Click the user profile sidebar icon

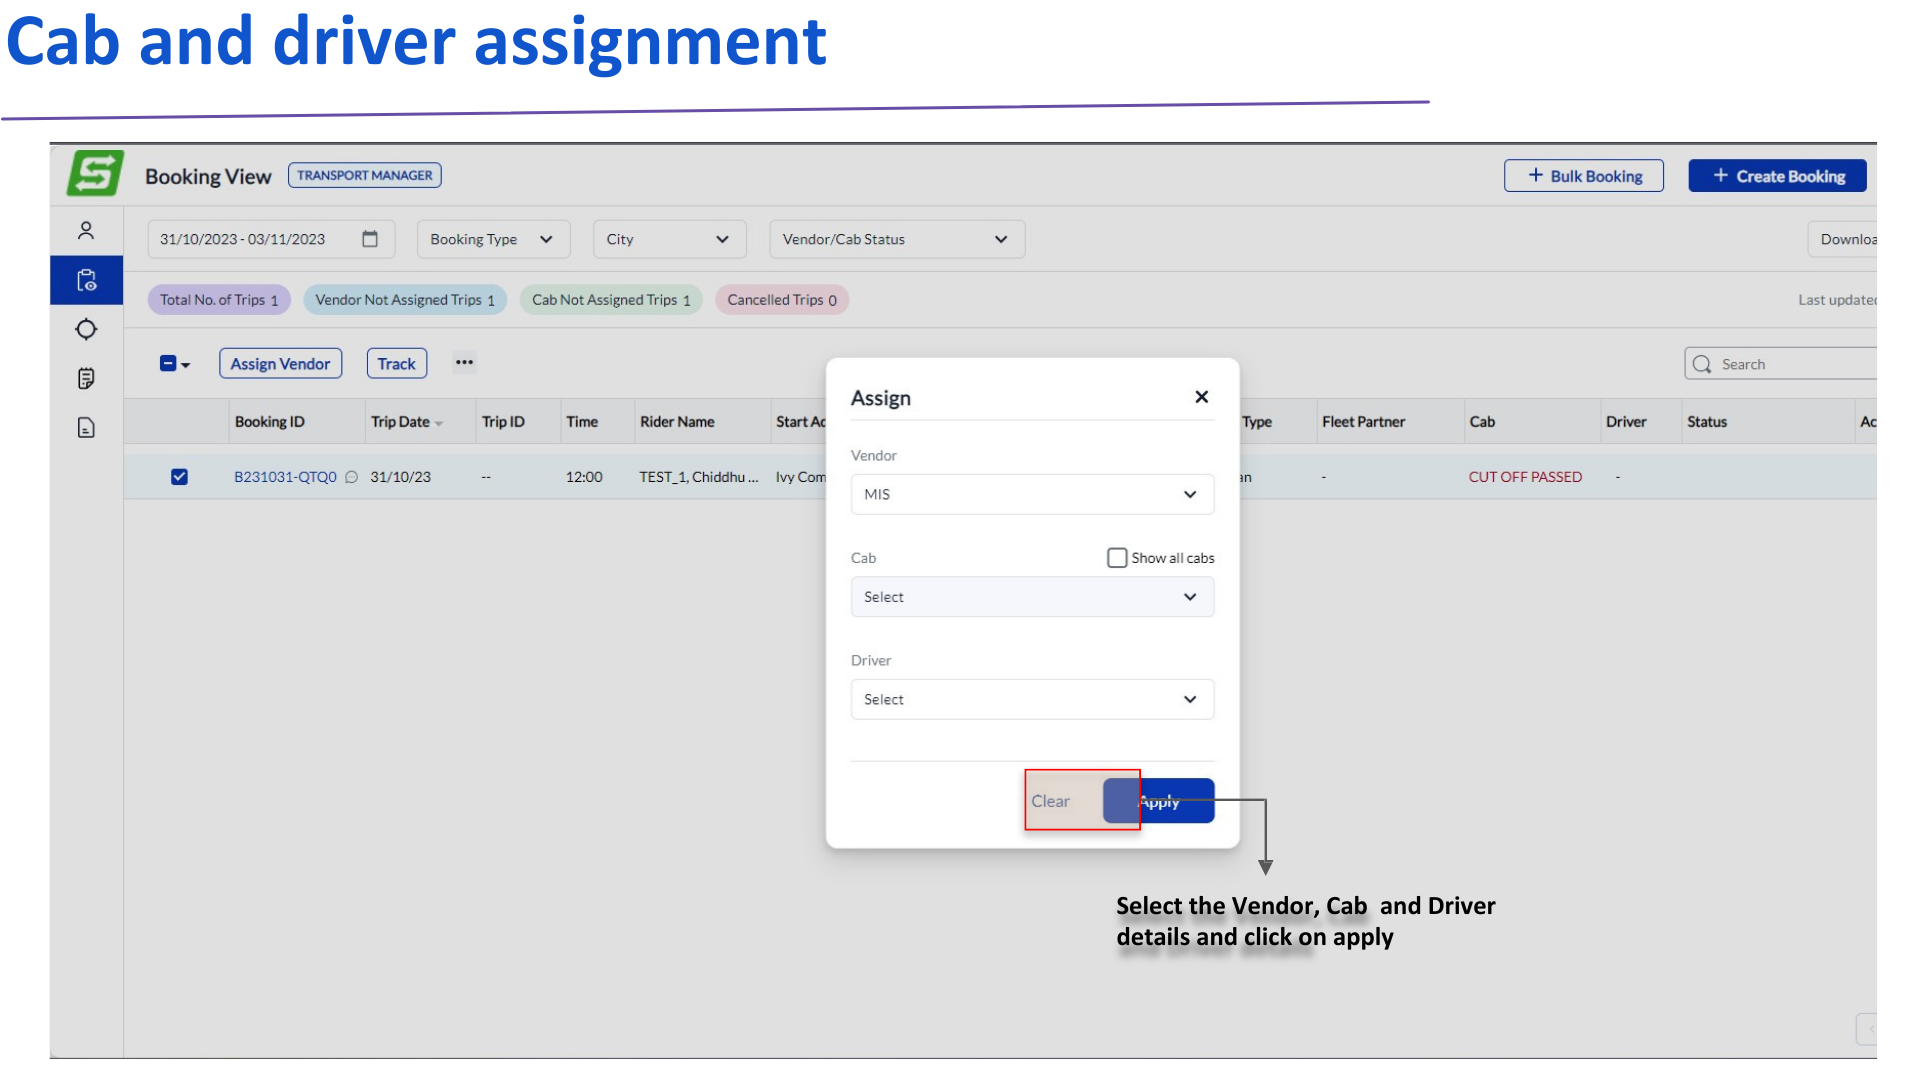pyautogui.click(x=86, y=231)
